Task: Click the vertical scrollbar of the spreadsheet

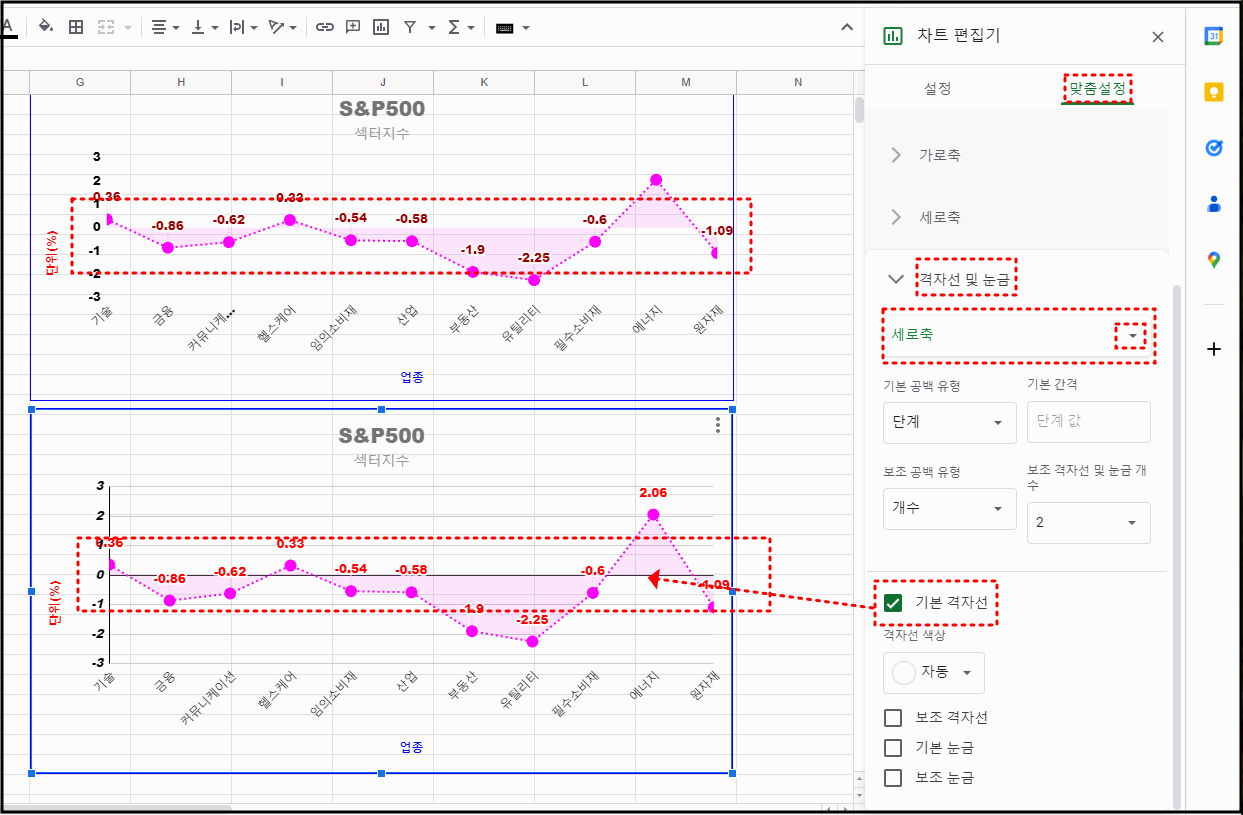Action: [x=859, y=109]
